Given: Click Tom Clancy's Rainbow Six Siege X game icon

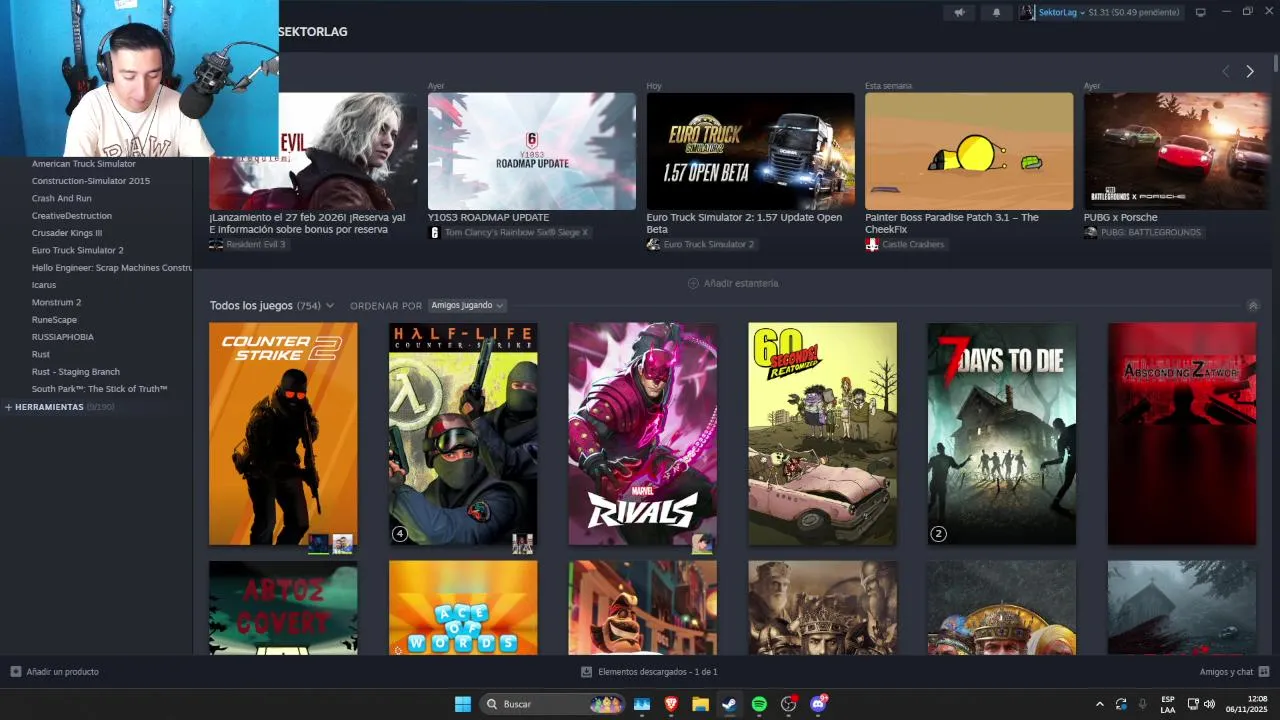Looking at the screenshot, I should tap(435, 232).
